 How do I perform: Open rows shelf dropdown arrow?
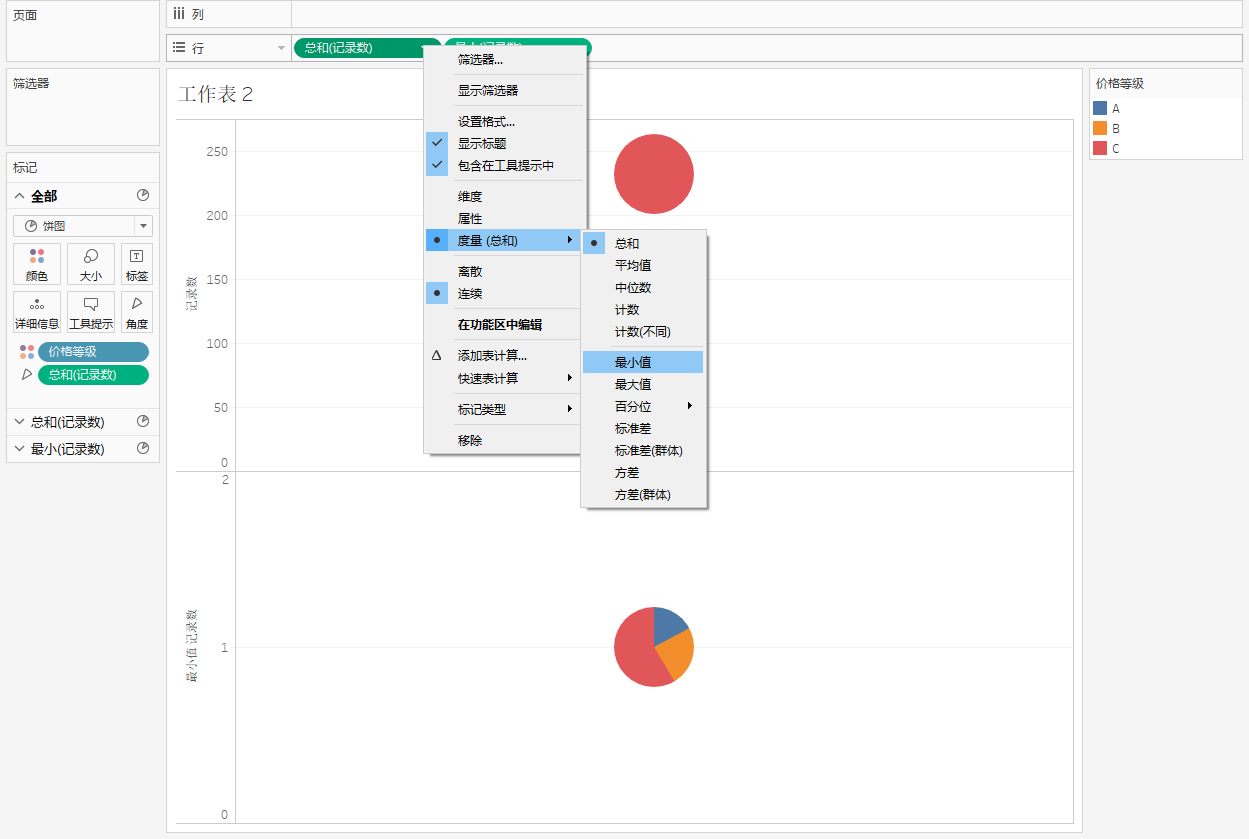point(281,48)
